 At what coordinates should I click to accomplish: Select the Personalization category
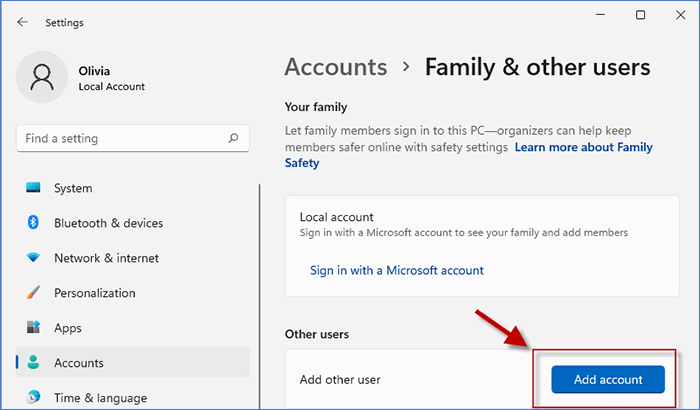point(94,293)
